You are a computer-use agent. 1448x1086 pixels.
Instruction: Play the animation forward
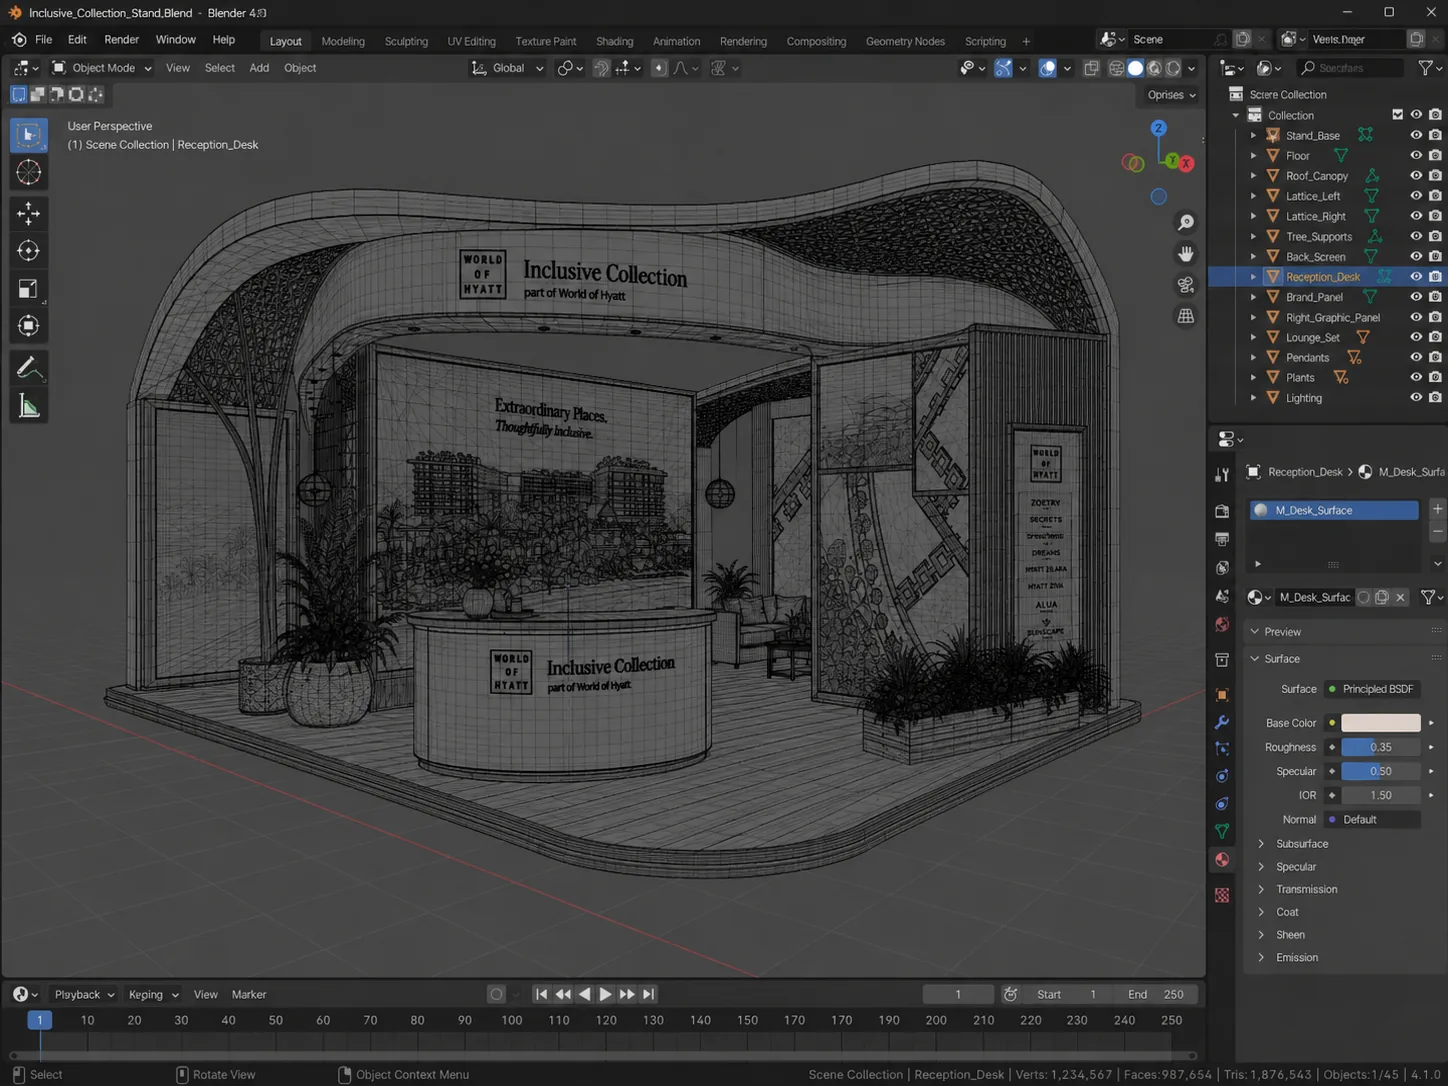[605, 994]
